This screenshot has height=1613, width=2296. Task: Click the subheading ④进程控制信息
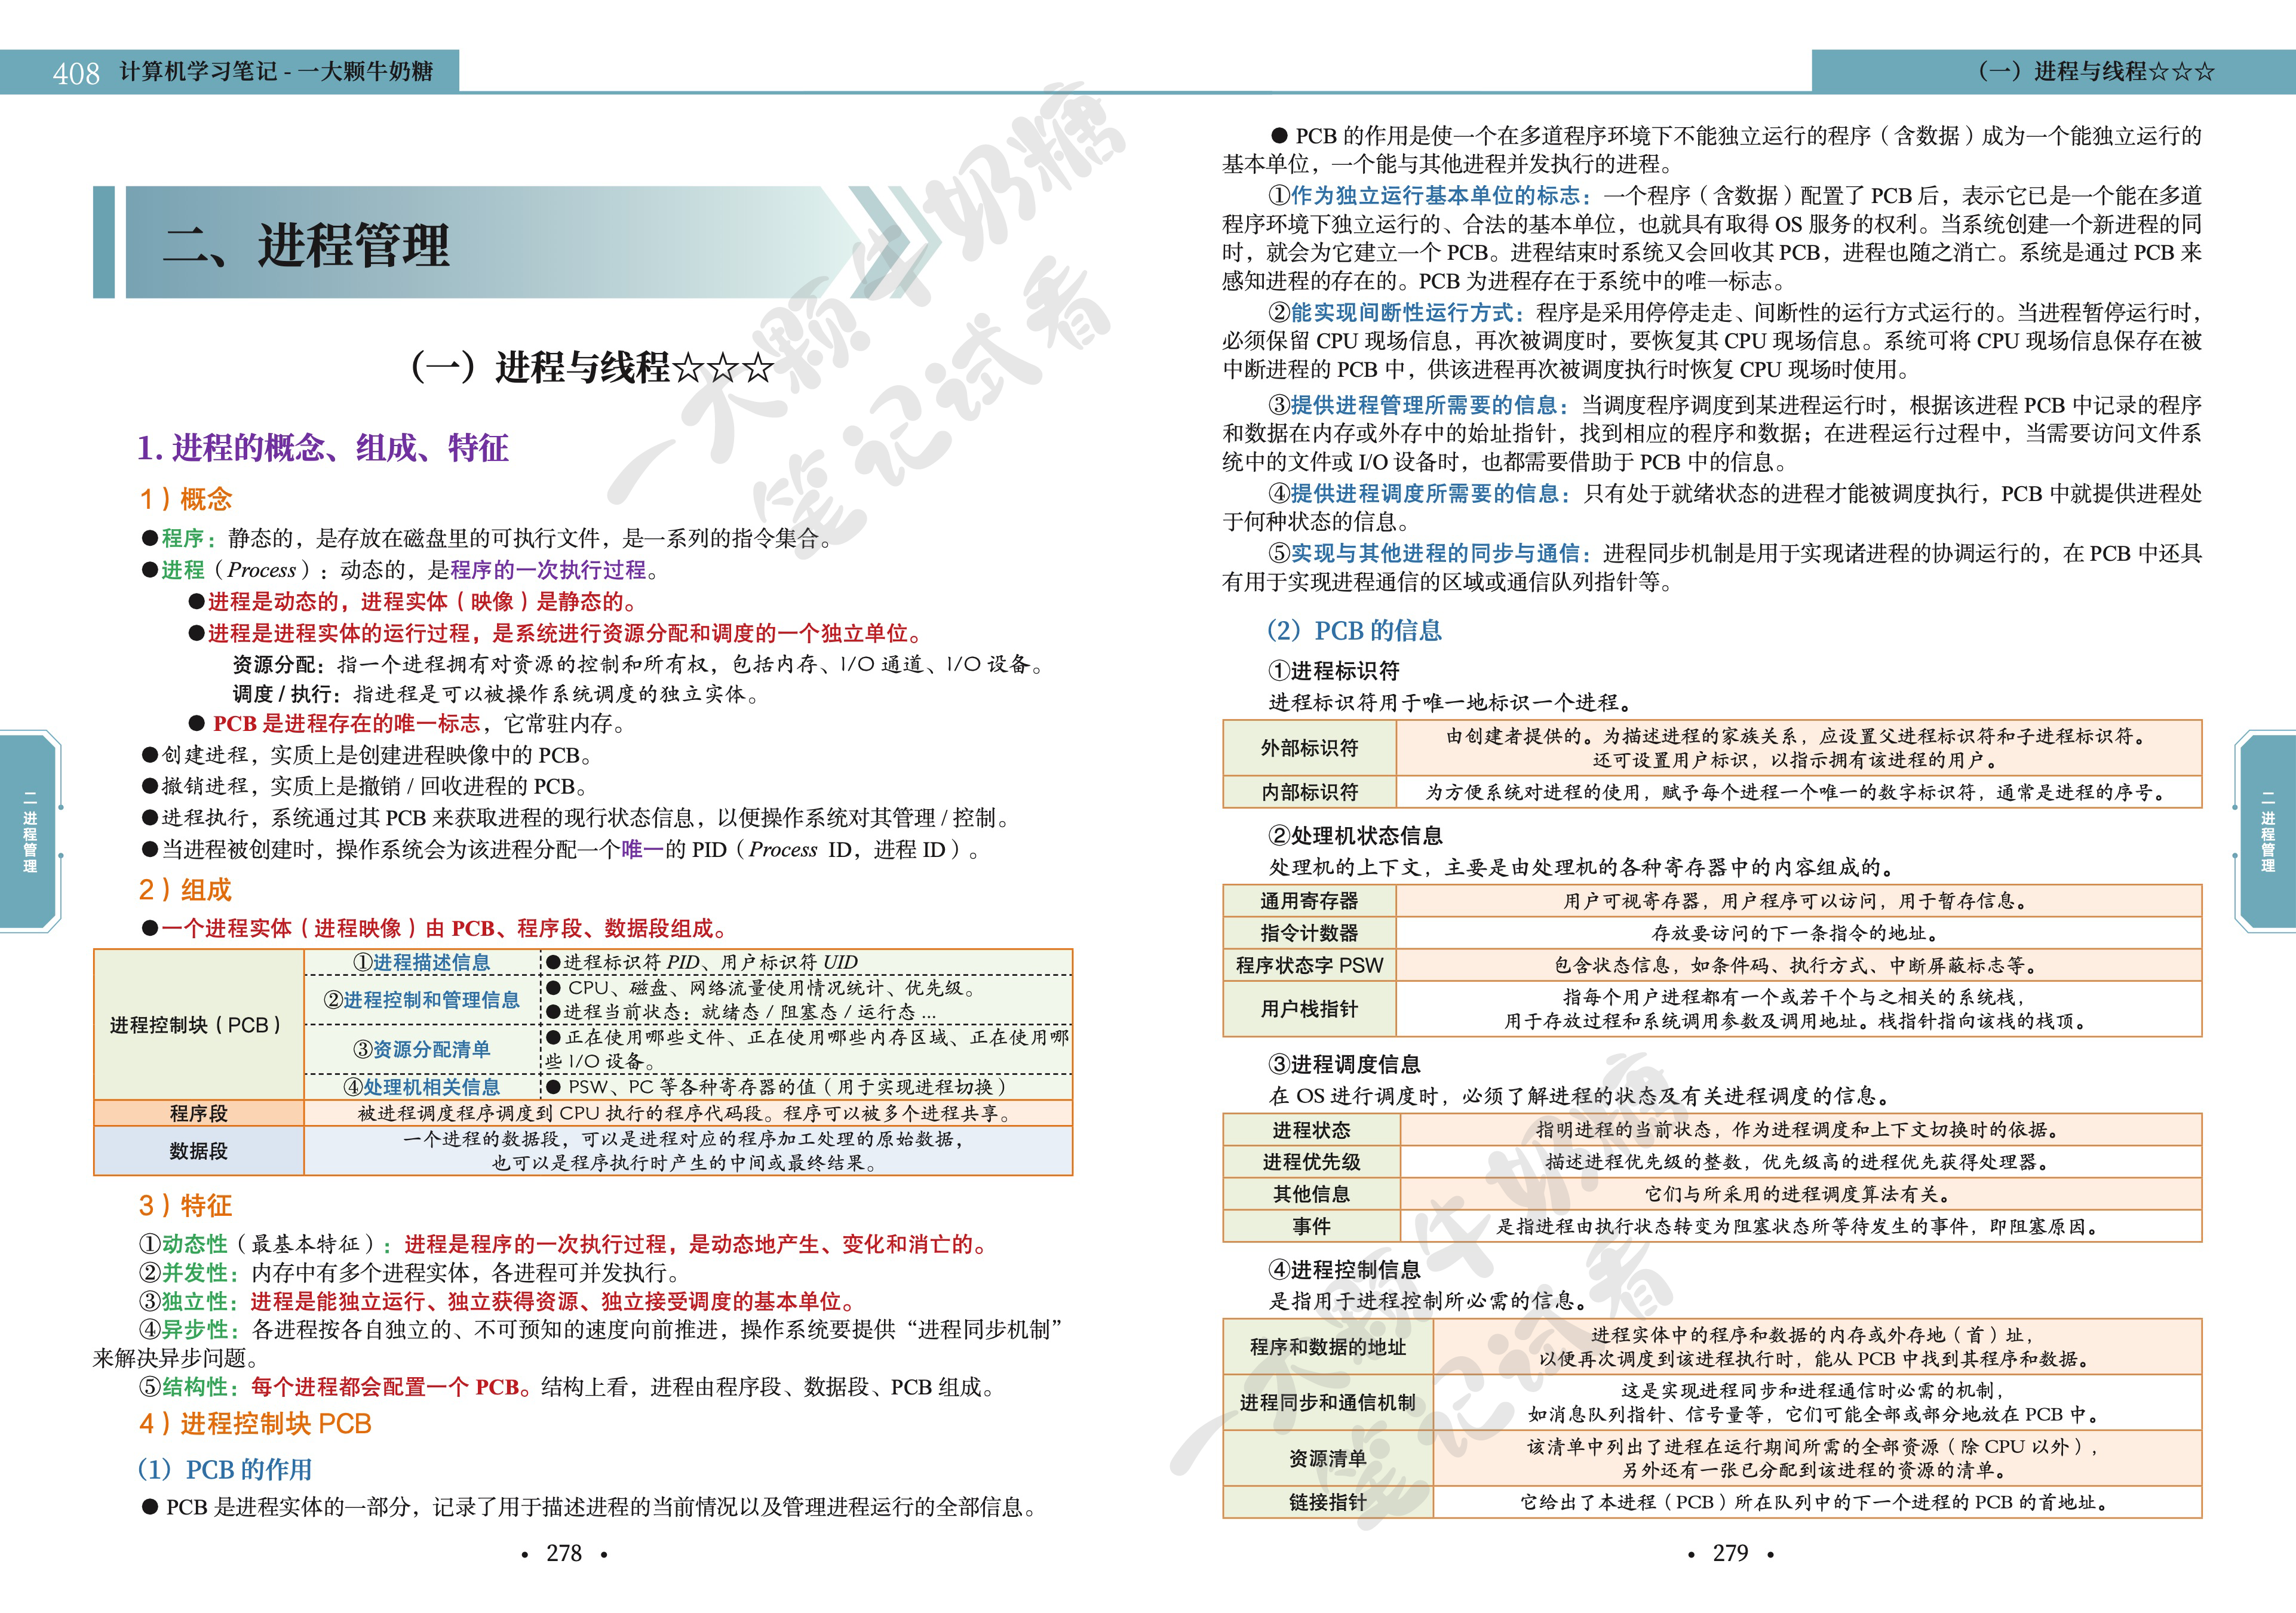pyautogui.click(x=1344, y=1270)
